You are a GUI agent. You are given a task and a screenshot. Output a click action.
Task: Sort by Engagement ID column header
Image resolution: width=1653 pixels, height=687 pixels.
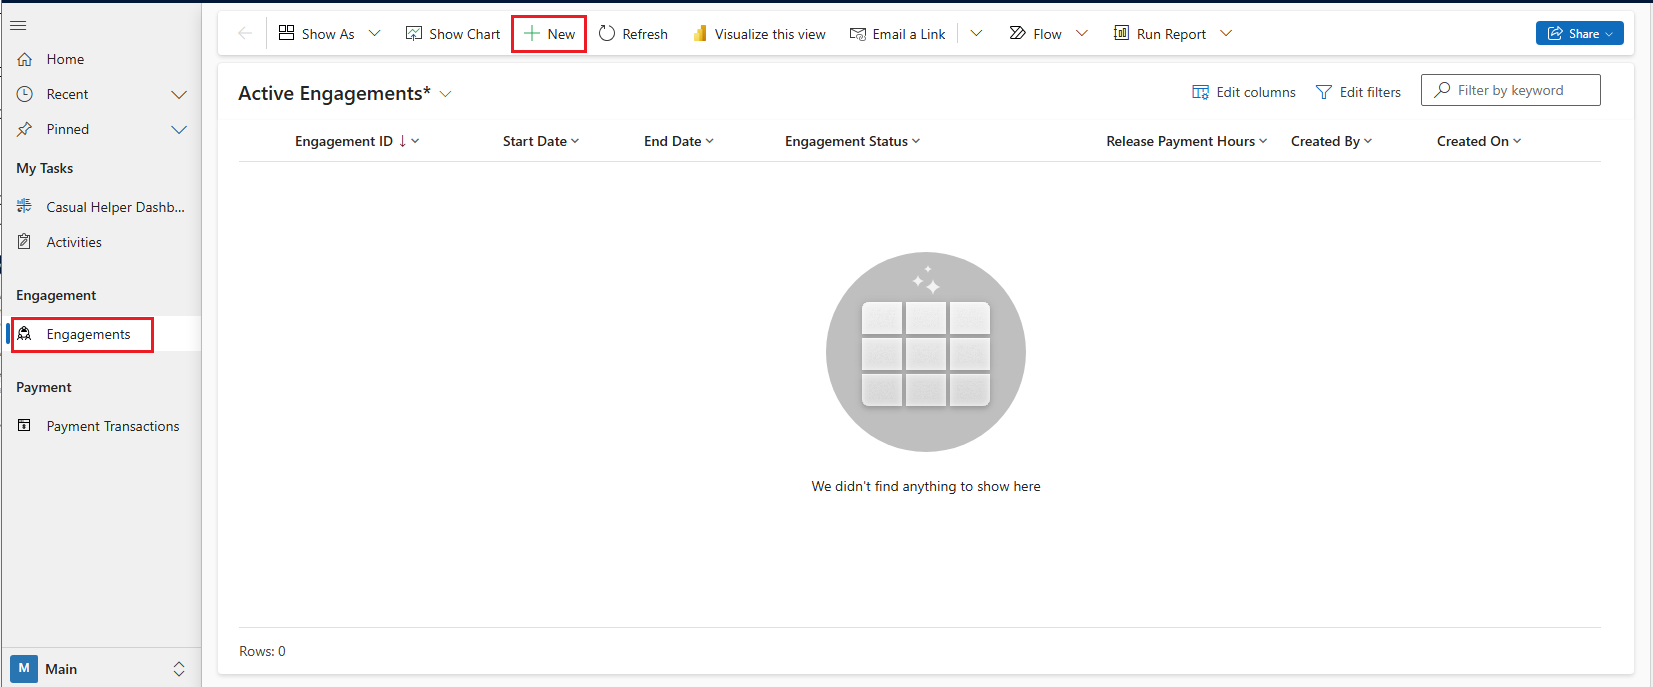click(x=344, y=141)
